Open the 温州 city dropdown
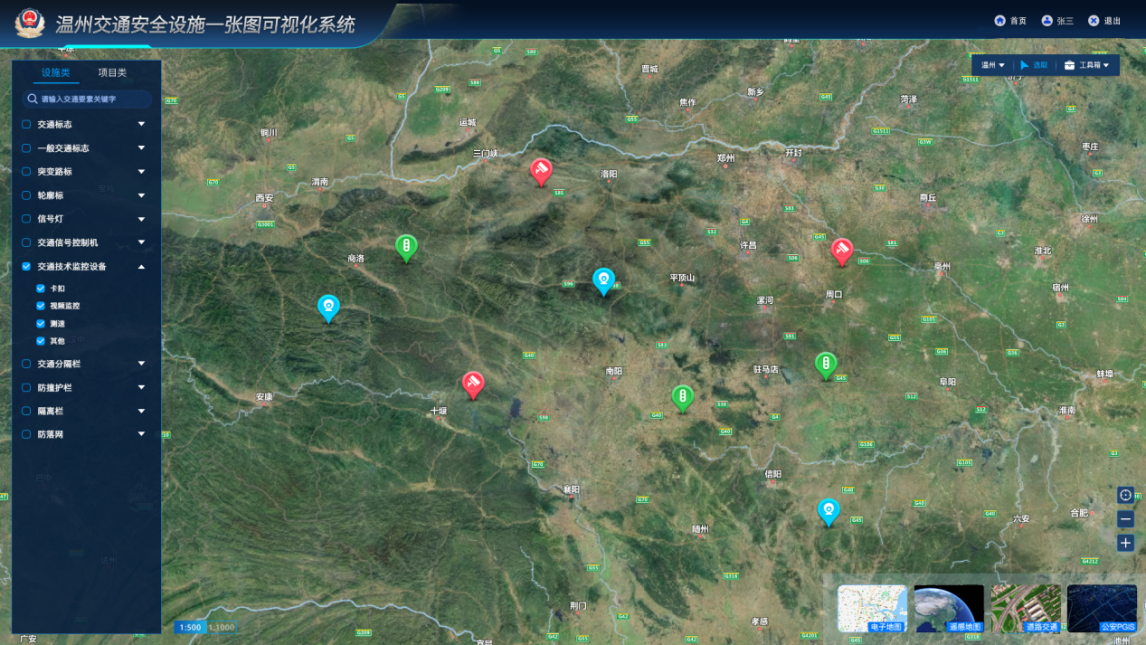Image resolution: width=1146 pixels, height=645 pixels. click(993, 65)
